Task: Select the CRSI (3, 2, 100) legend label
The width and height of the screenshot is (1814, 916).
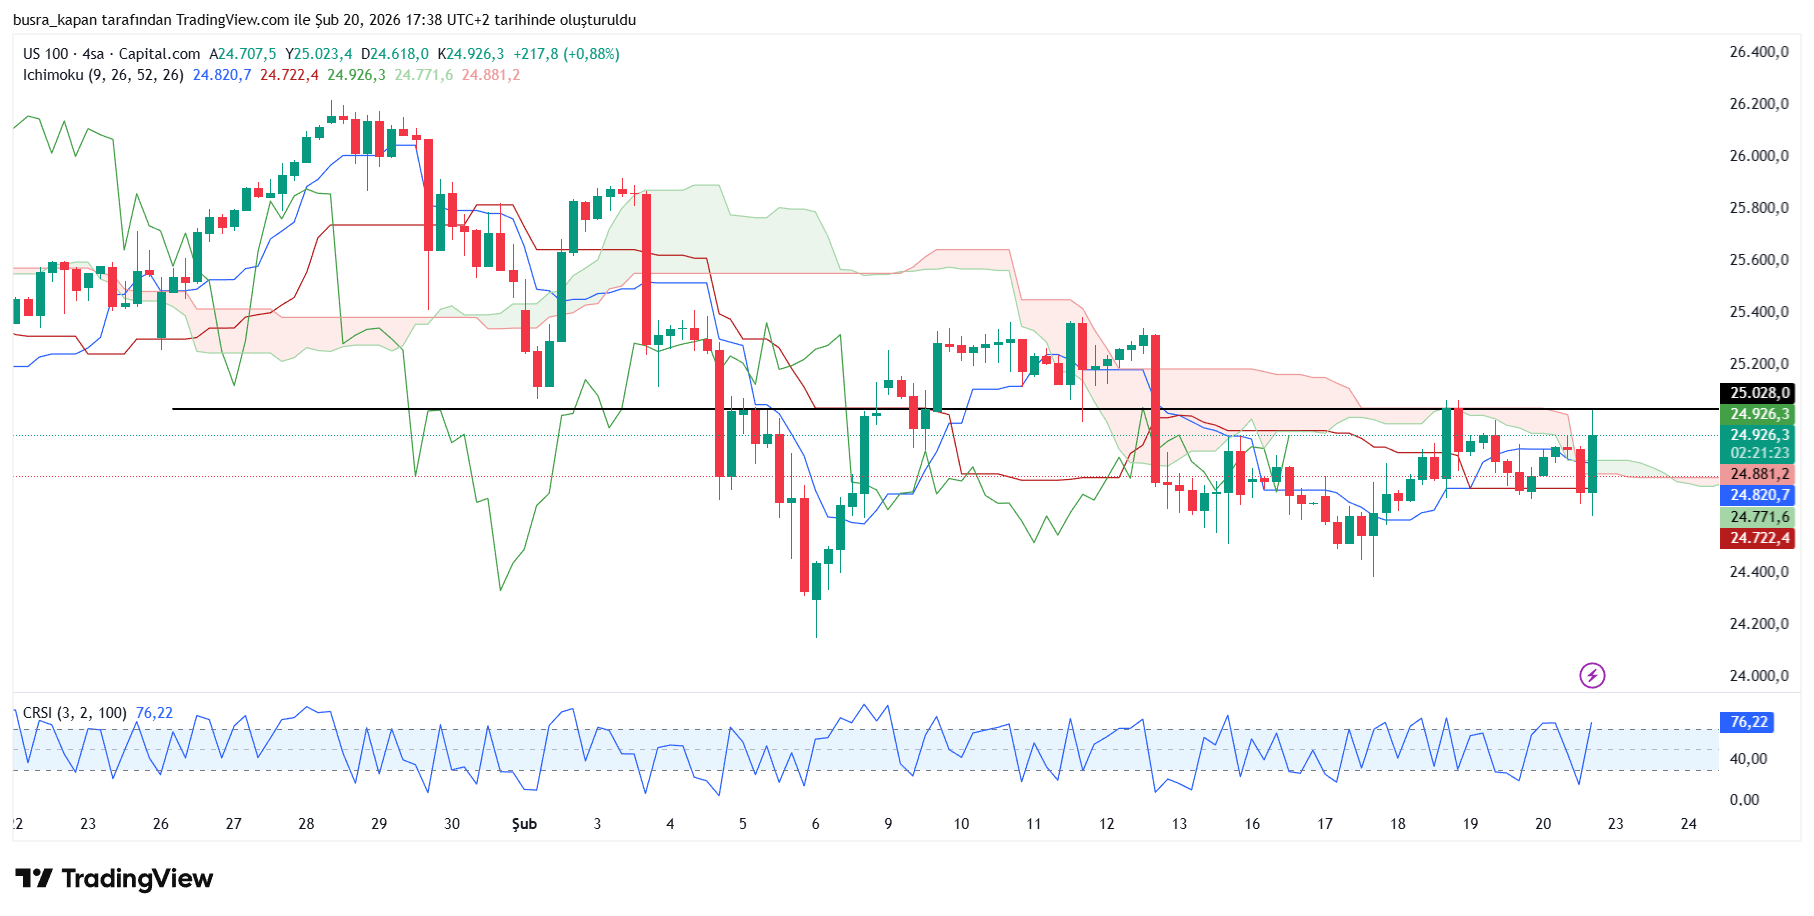Action: (x=75, y=713)
